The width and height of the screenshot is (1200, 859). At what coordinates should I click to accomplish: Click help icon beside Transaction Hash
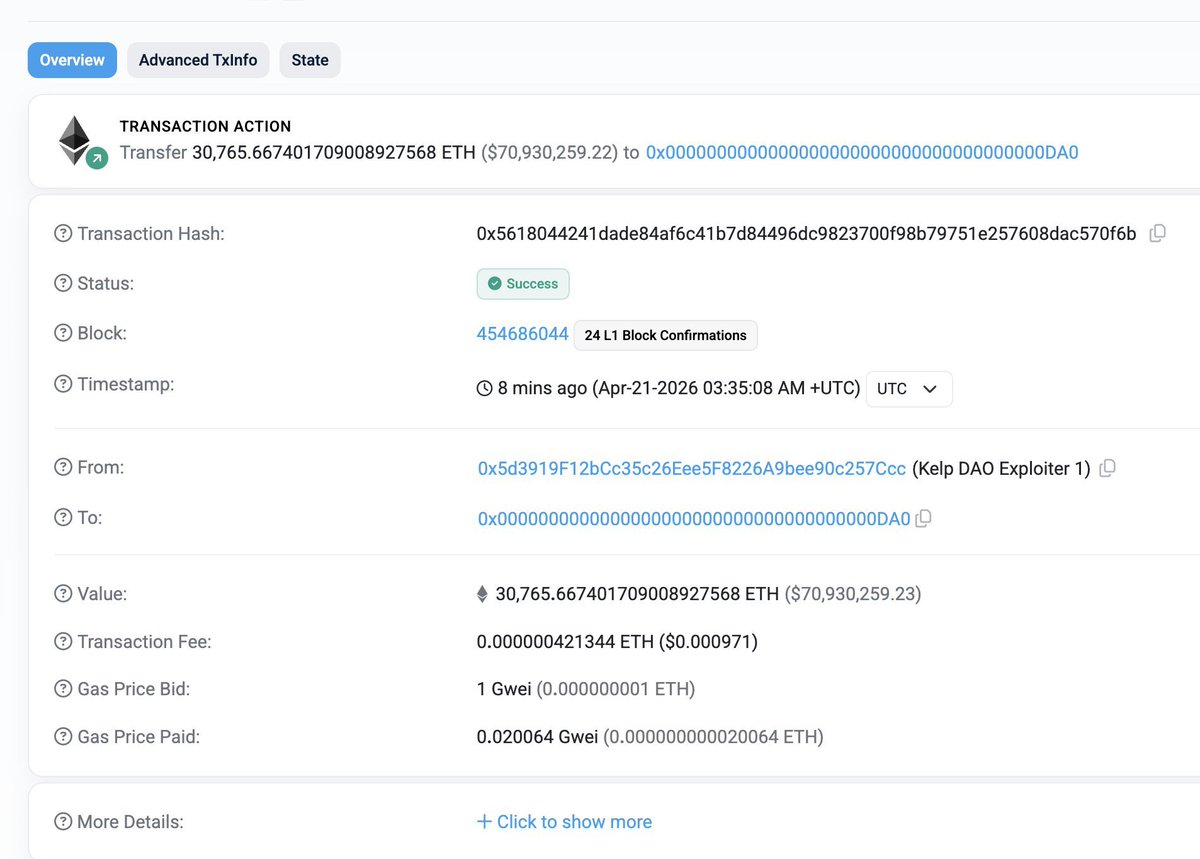click(63, 234)
